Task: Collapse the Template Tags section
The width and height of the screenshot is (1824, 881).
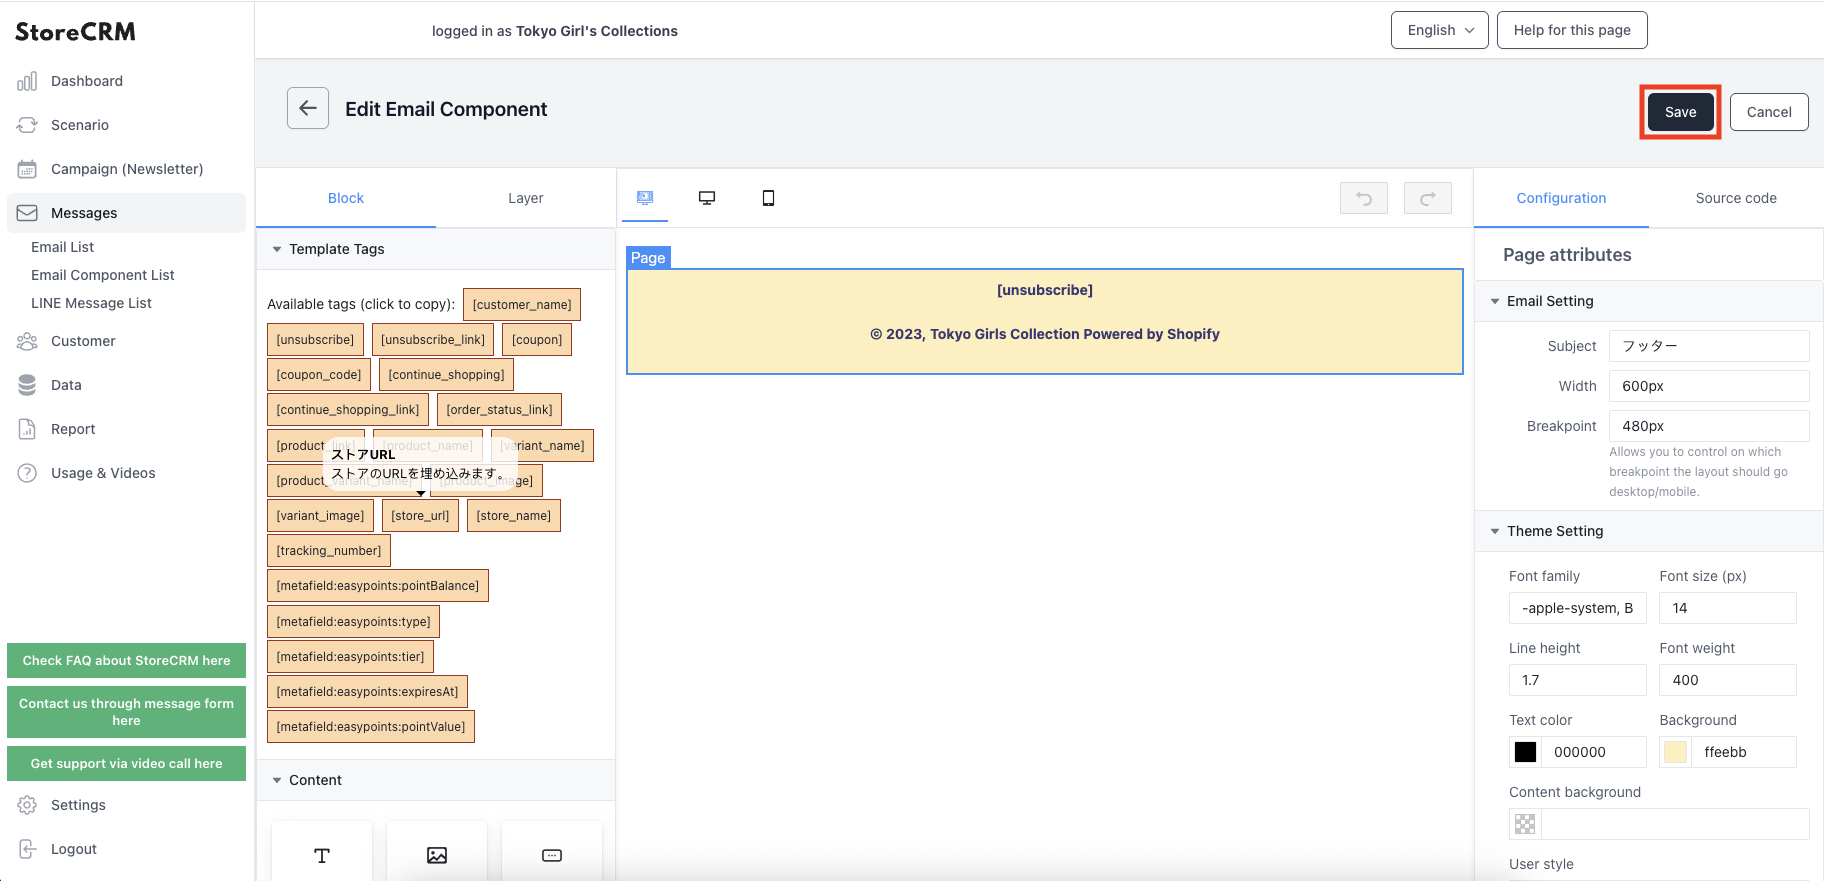Action: [x=277, y=249]
